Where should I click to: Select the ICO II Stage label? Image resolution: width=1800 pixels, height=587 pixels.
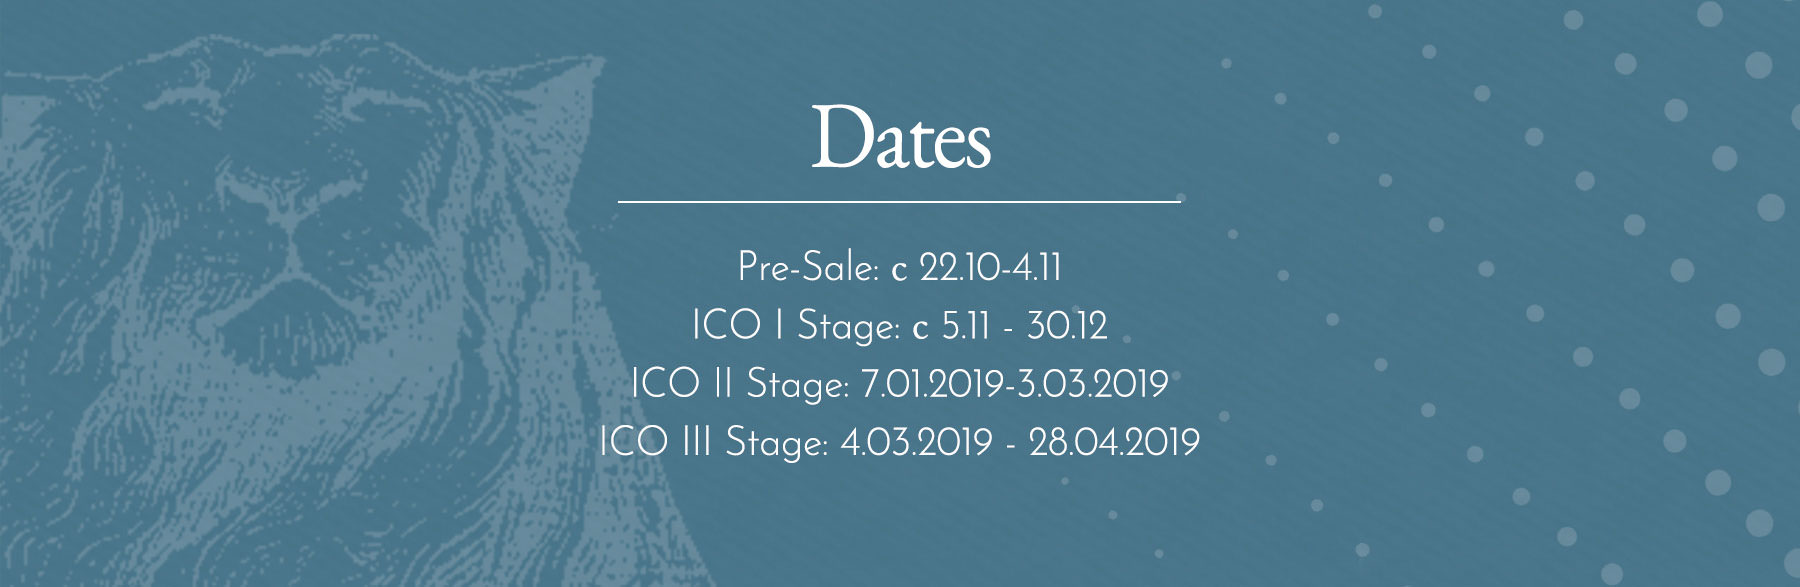click(740, 384)
